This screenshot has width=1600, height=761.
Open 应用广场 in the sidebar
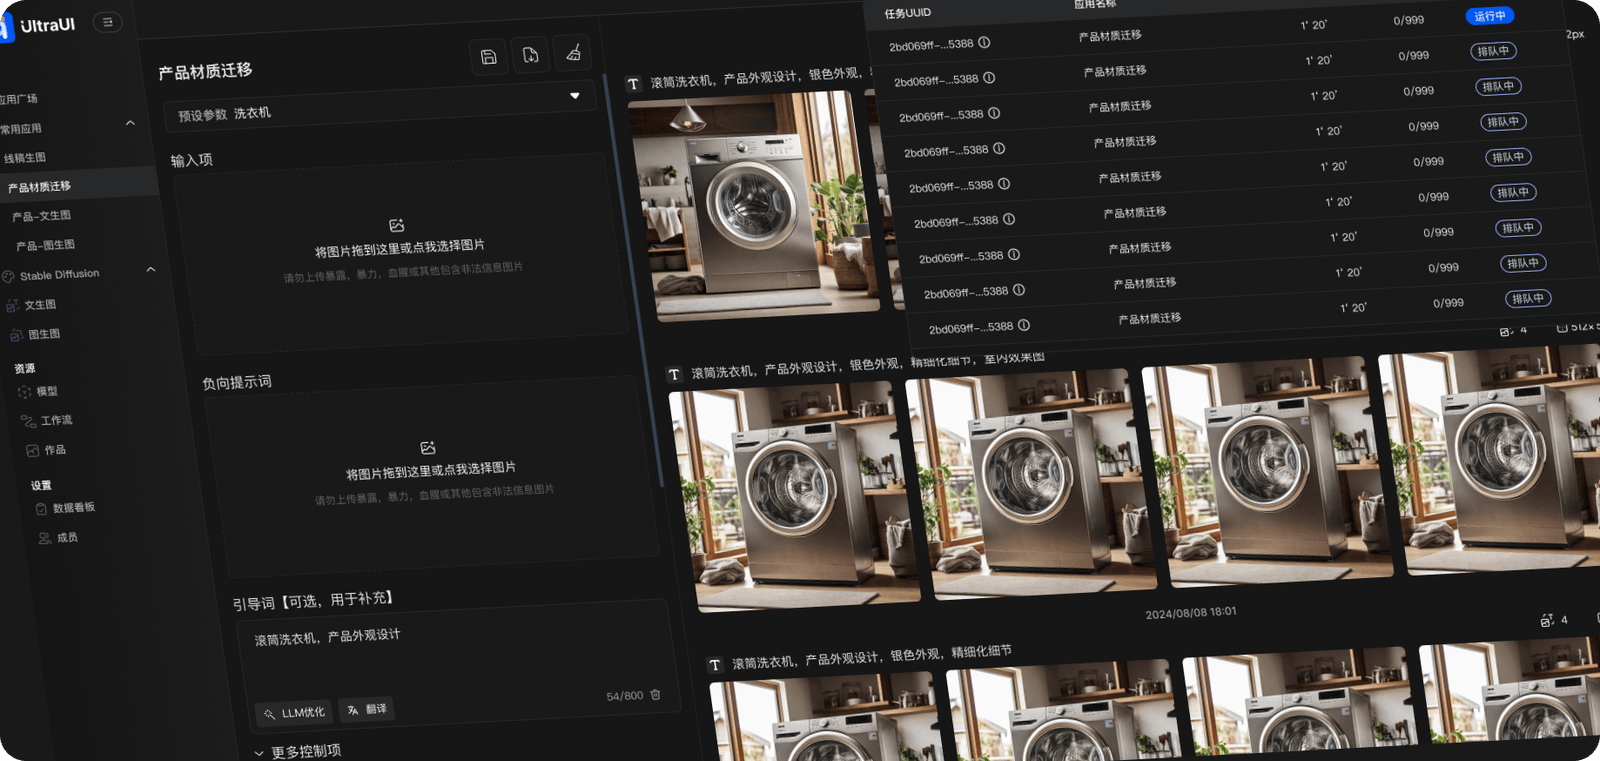[x=19, y=99]
